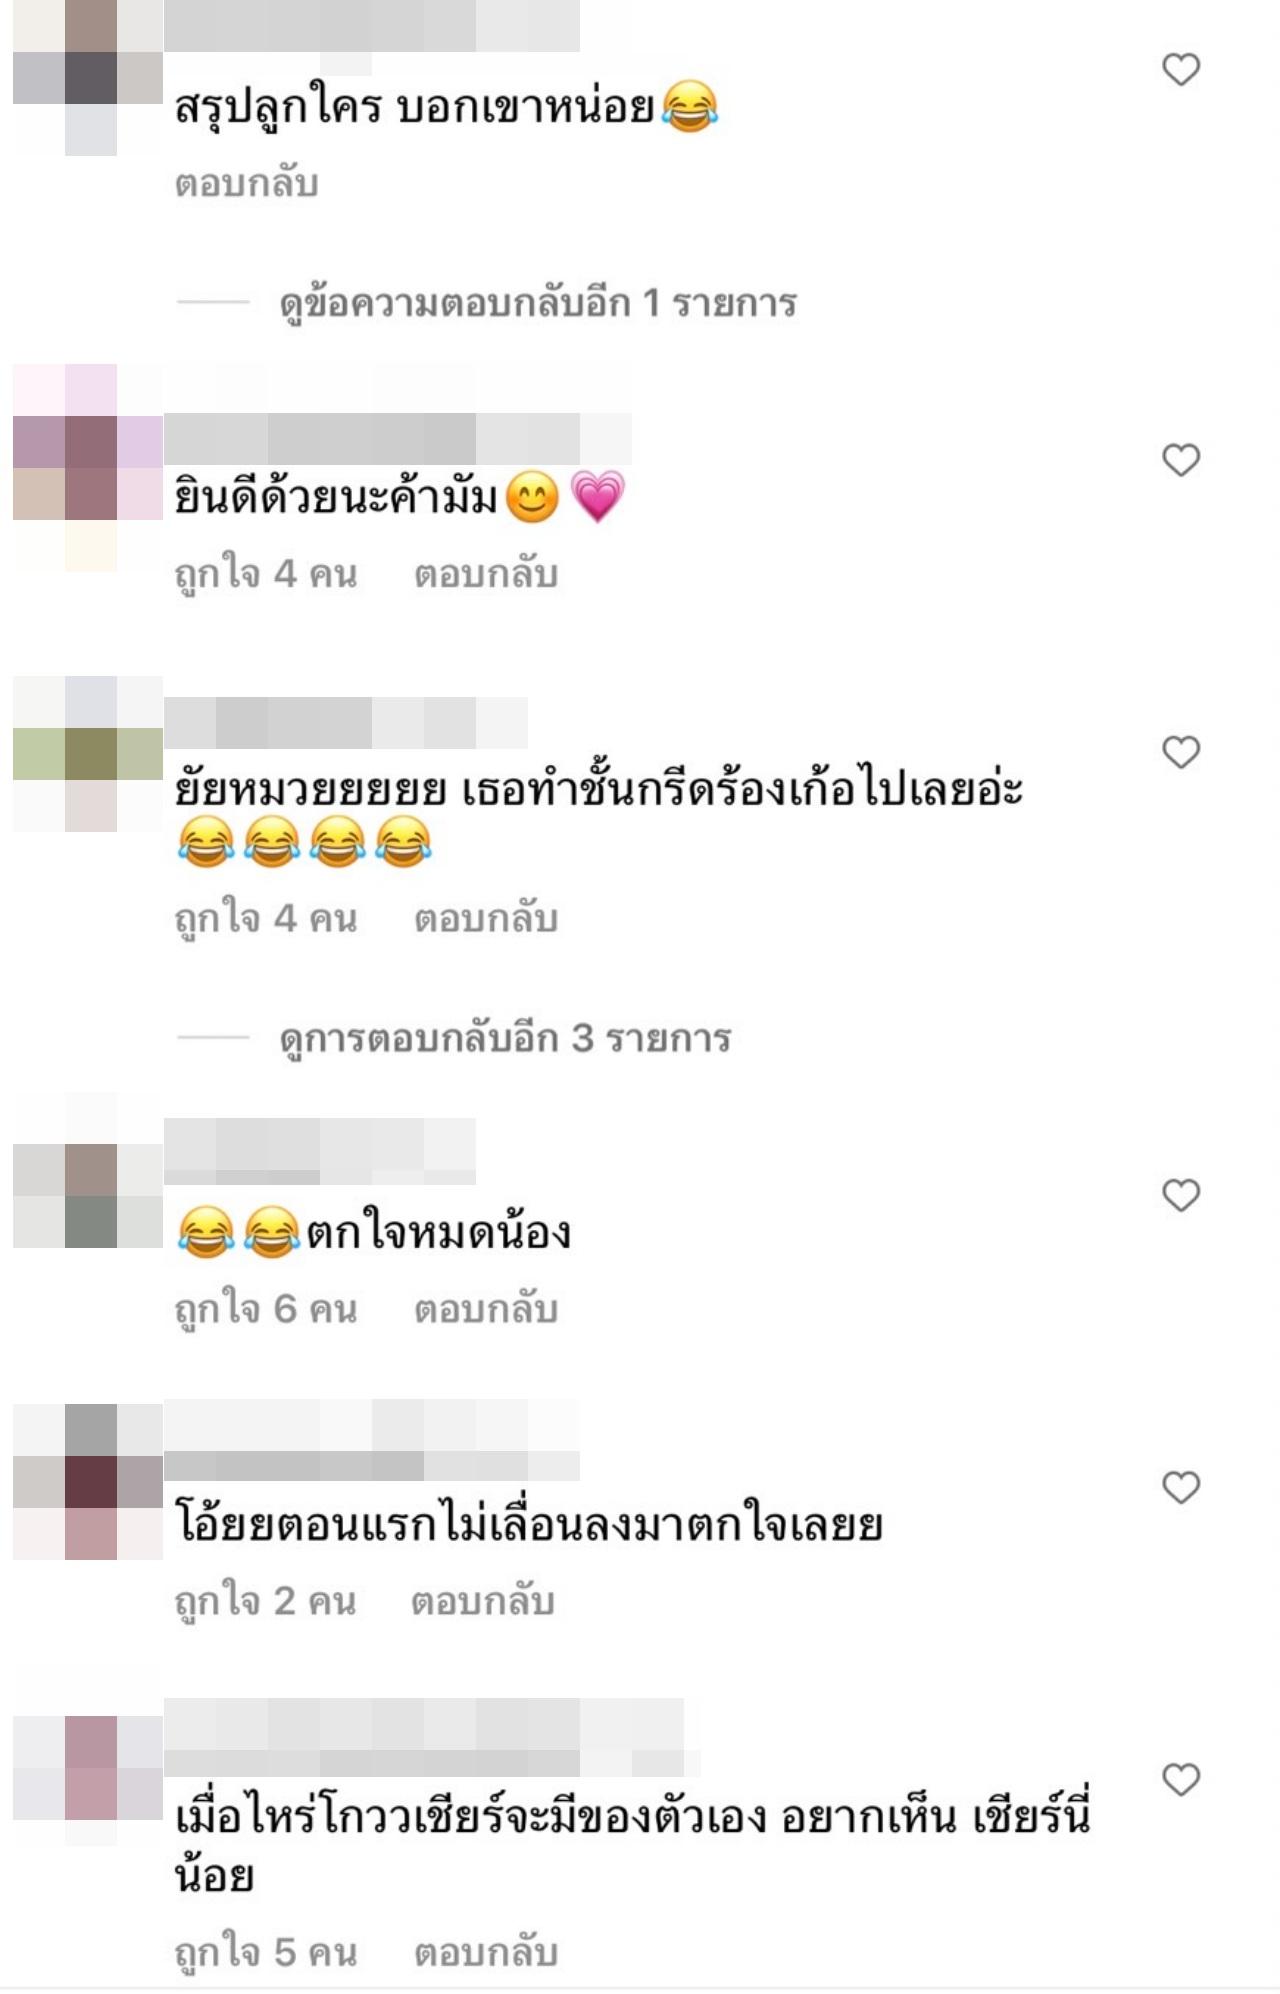Open avatar of 'ยินดีด้วยนะค้ามัม' commenter
Screen dimensions: 1280x1994
click(x=88, y=468)
